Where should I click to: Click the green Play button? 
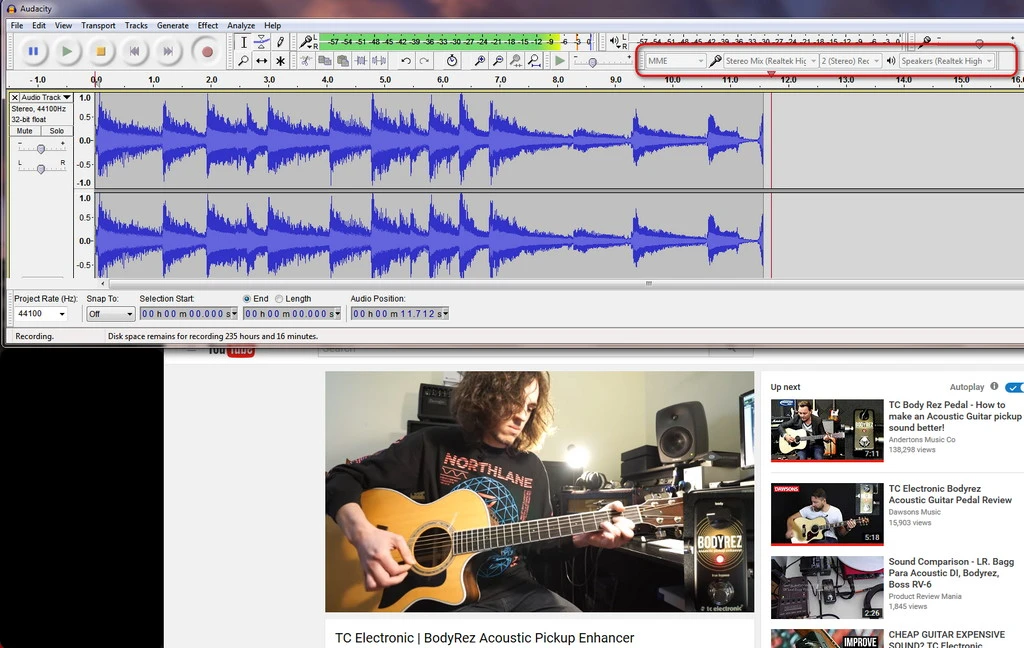(x=67, y=51)
